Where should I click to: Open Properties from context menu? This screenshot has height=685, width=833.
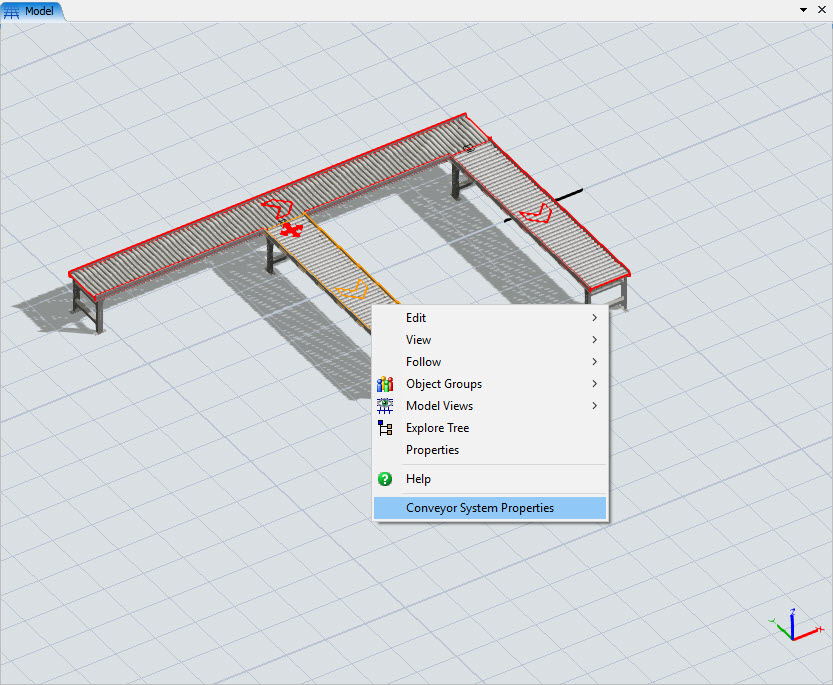(490, 450)
